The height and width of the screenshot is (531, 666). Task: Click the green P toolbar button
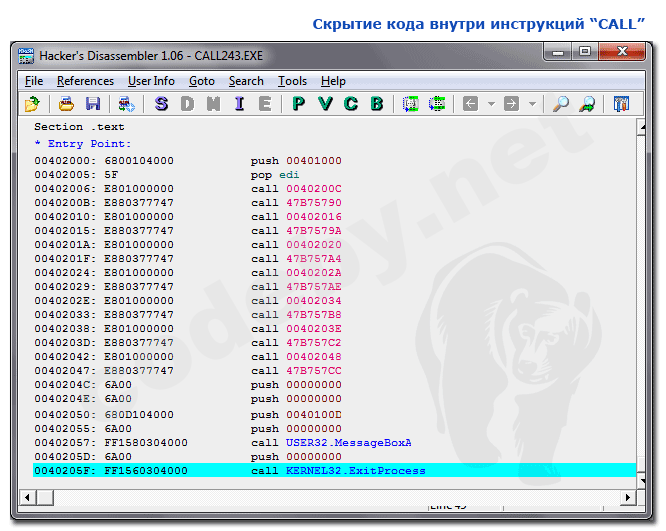pyautogui.click(x=299, y=104)
